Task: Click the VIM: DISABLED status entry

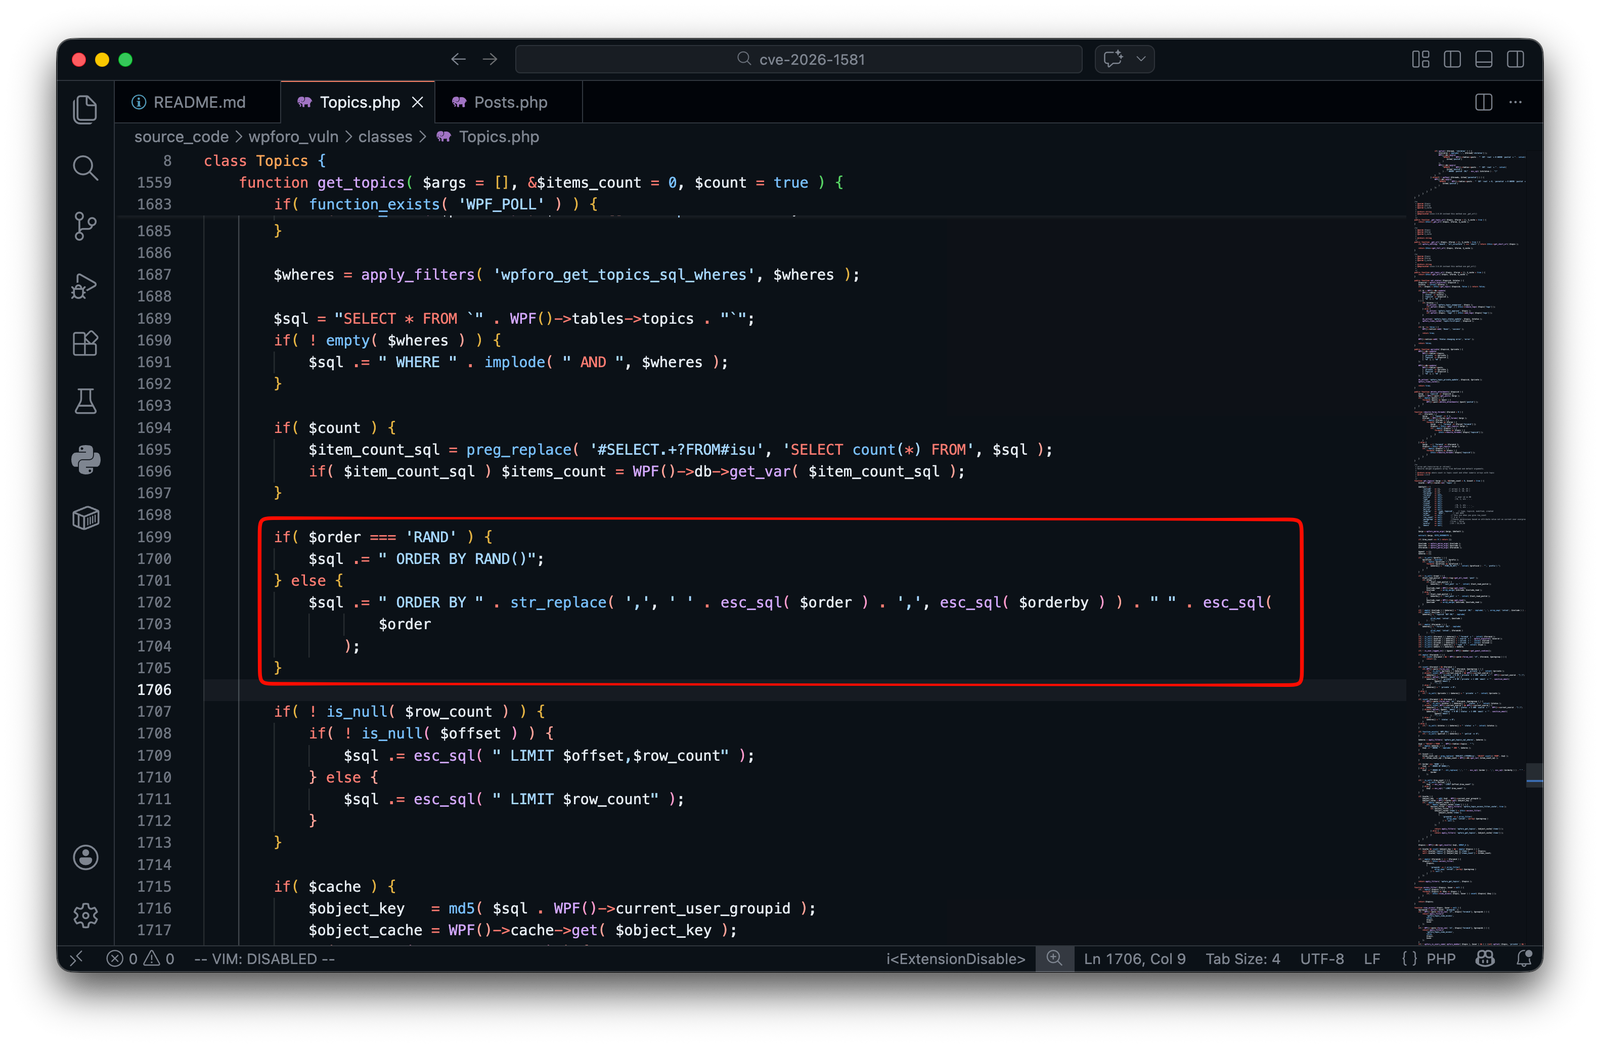Action: 264,959
